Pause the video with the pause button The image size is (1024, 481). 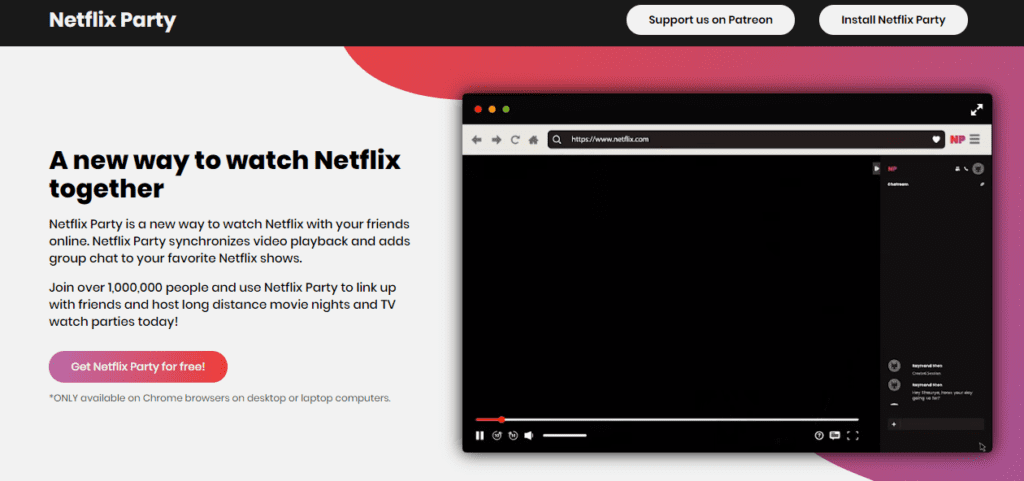coord(480,435)
